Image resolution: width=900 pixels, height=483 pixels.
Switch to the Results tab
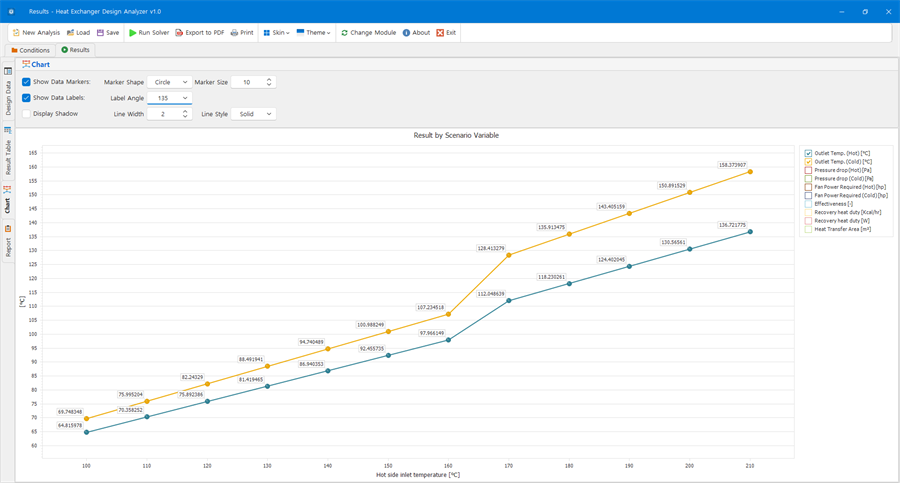75,50
